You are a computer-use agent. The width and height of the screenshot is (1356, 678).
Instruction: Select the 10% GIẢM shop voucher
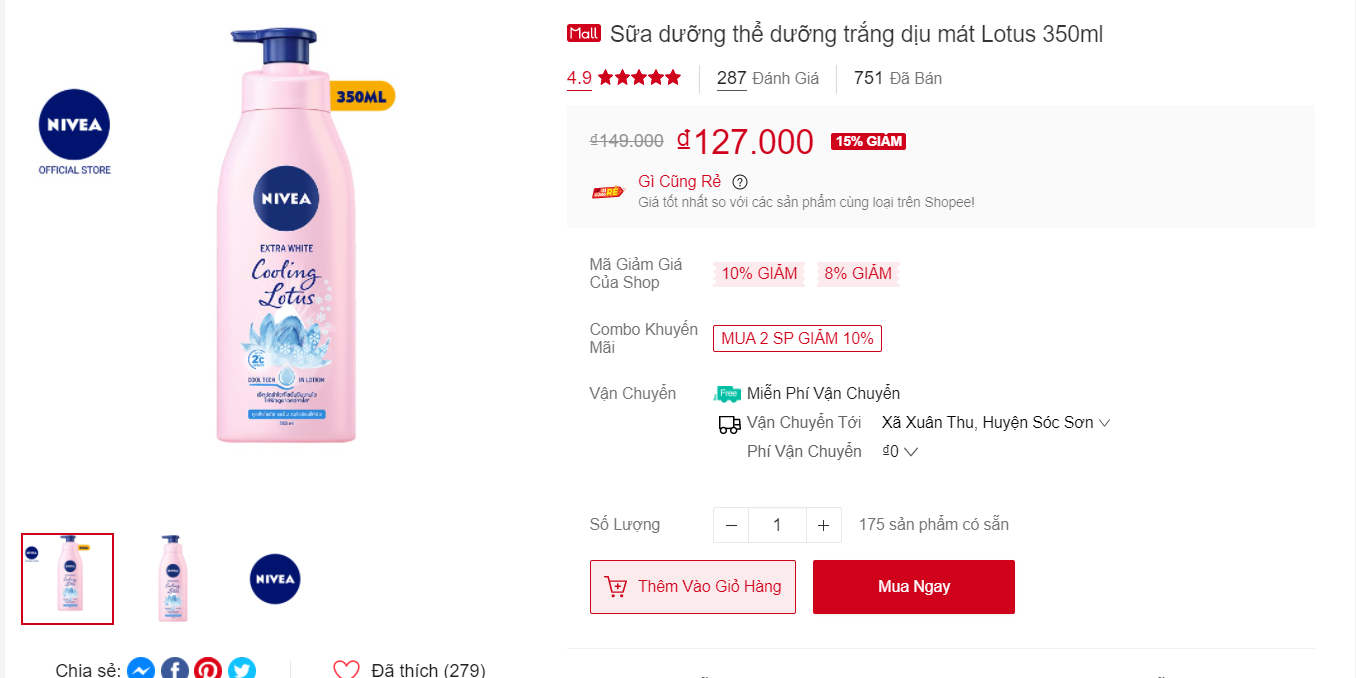tap(759, 274)
